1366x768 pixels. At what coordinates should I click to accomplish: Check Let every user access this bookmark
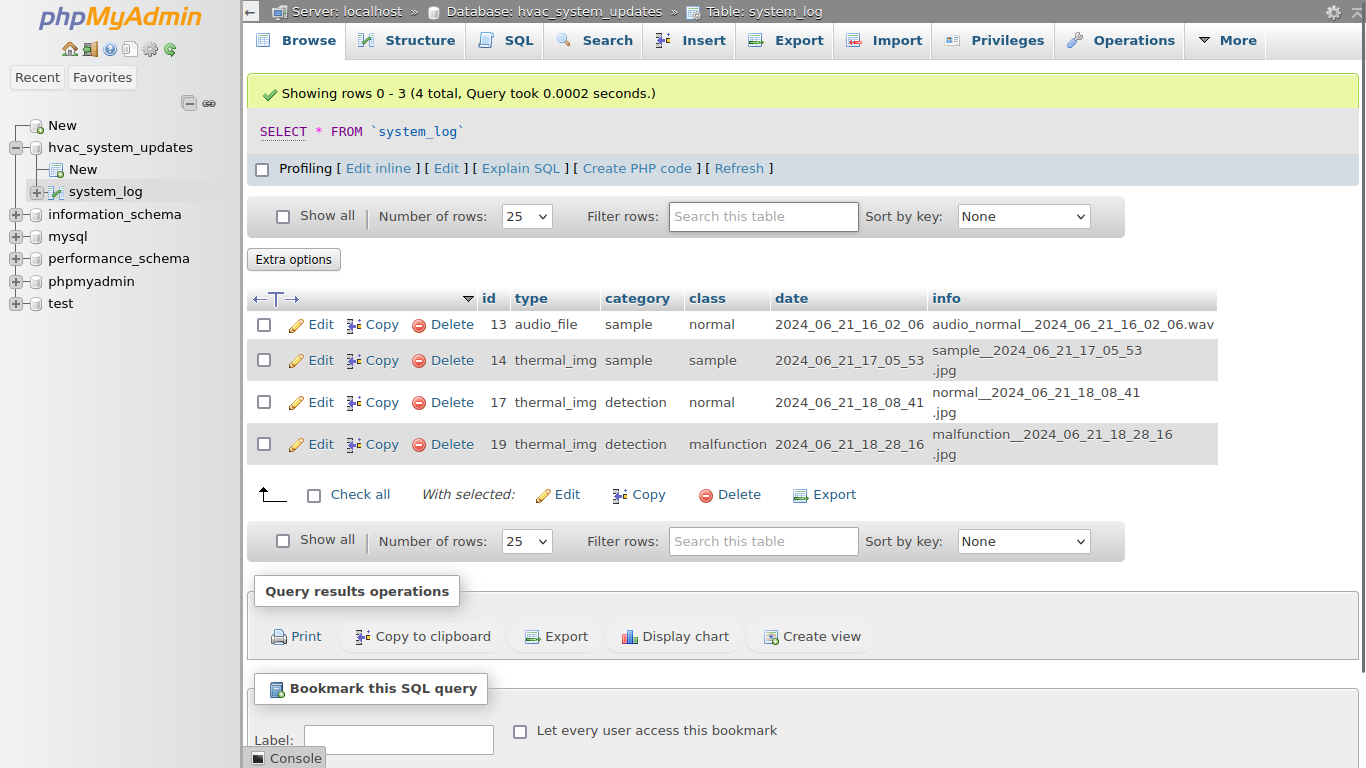520,732
